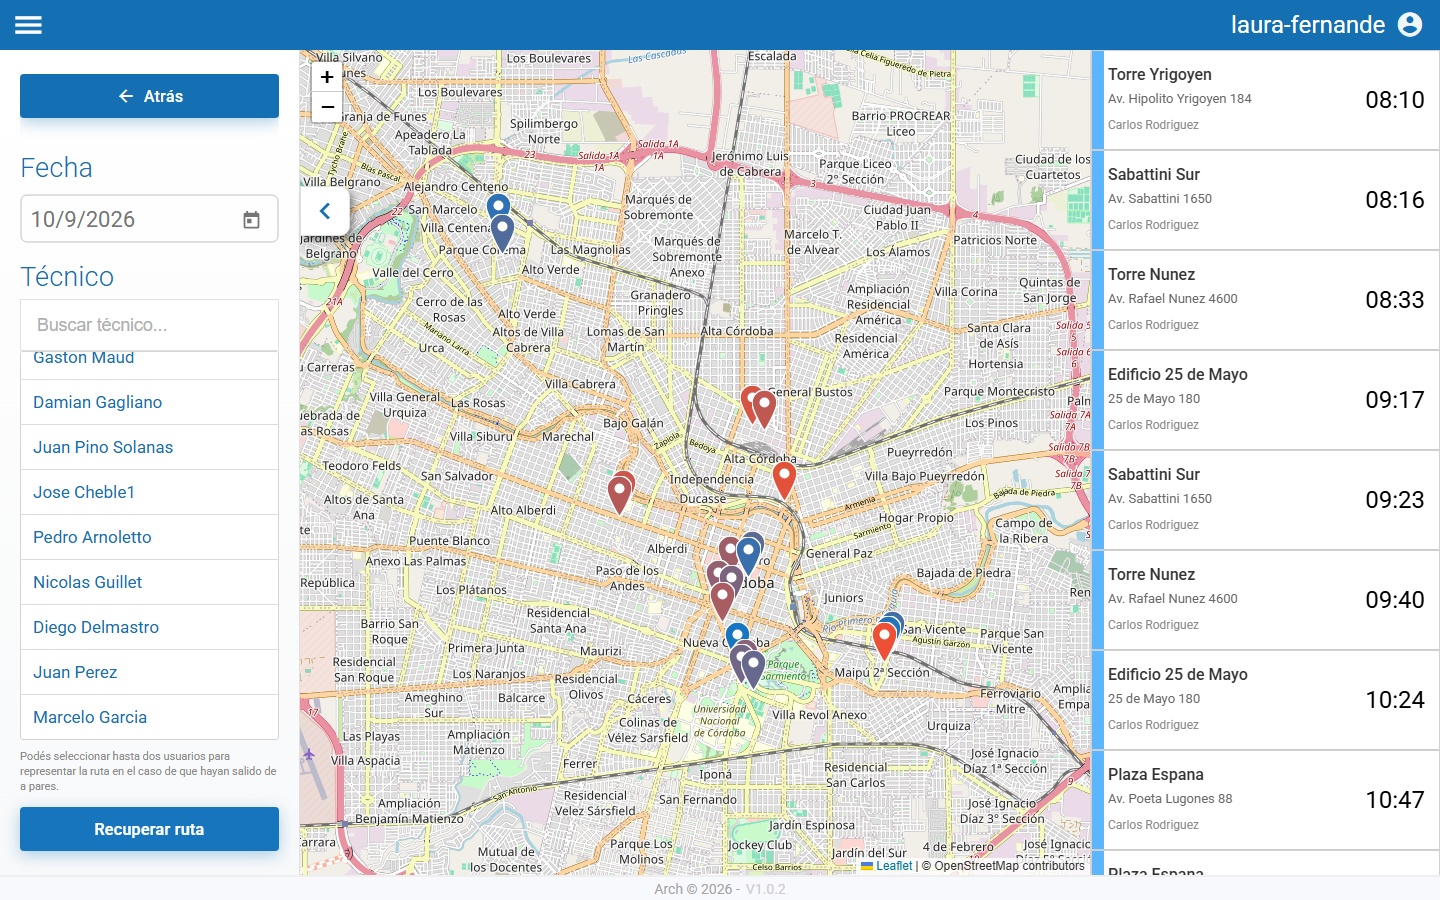Open the Sabattini Sur 09:23 stop

(1265, 500)
